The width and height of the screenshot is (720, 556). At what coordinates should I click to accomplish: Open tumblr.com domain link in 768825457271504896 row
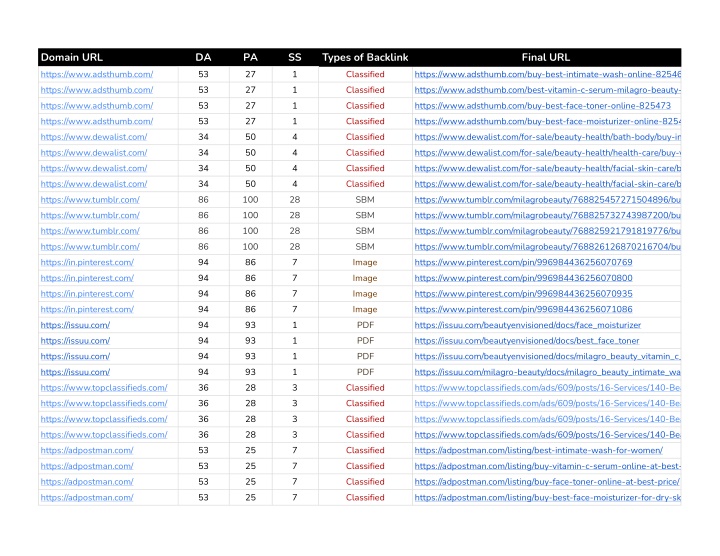pos(90,200)
